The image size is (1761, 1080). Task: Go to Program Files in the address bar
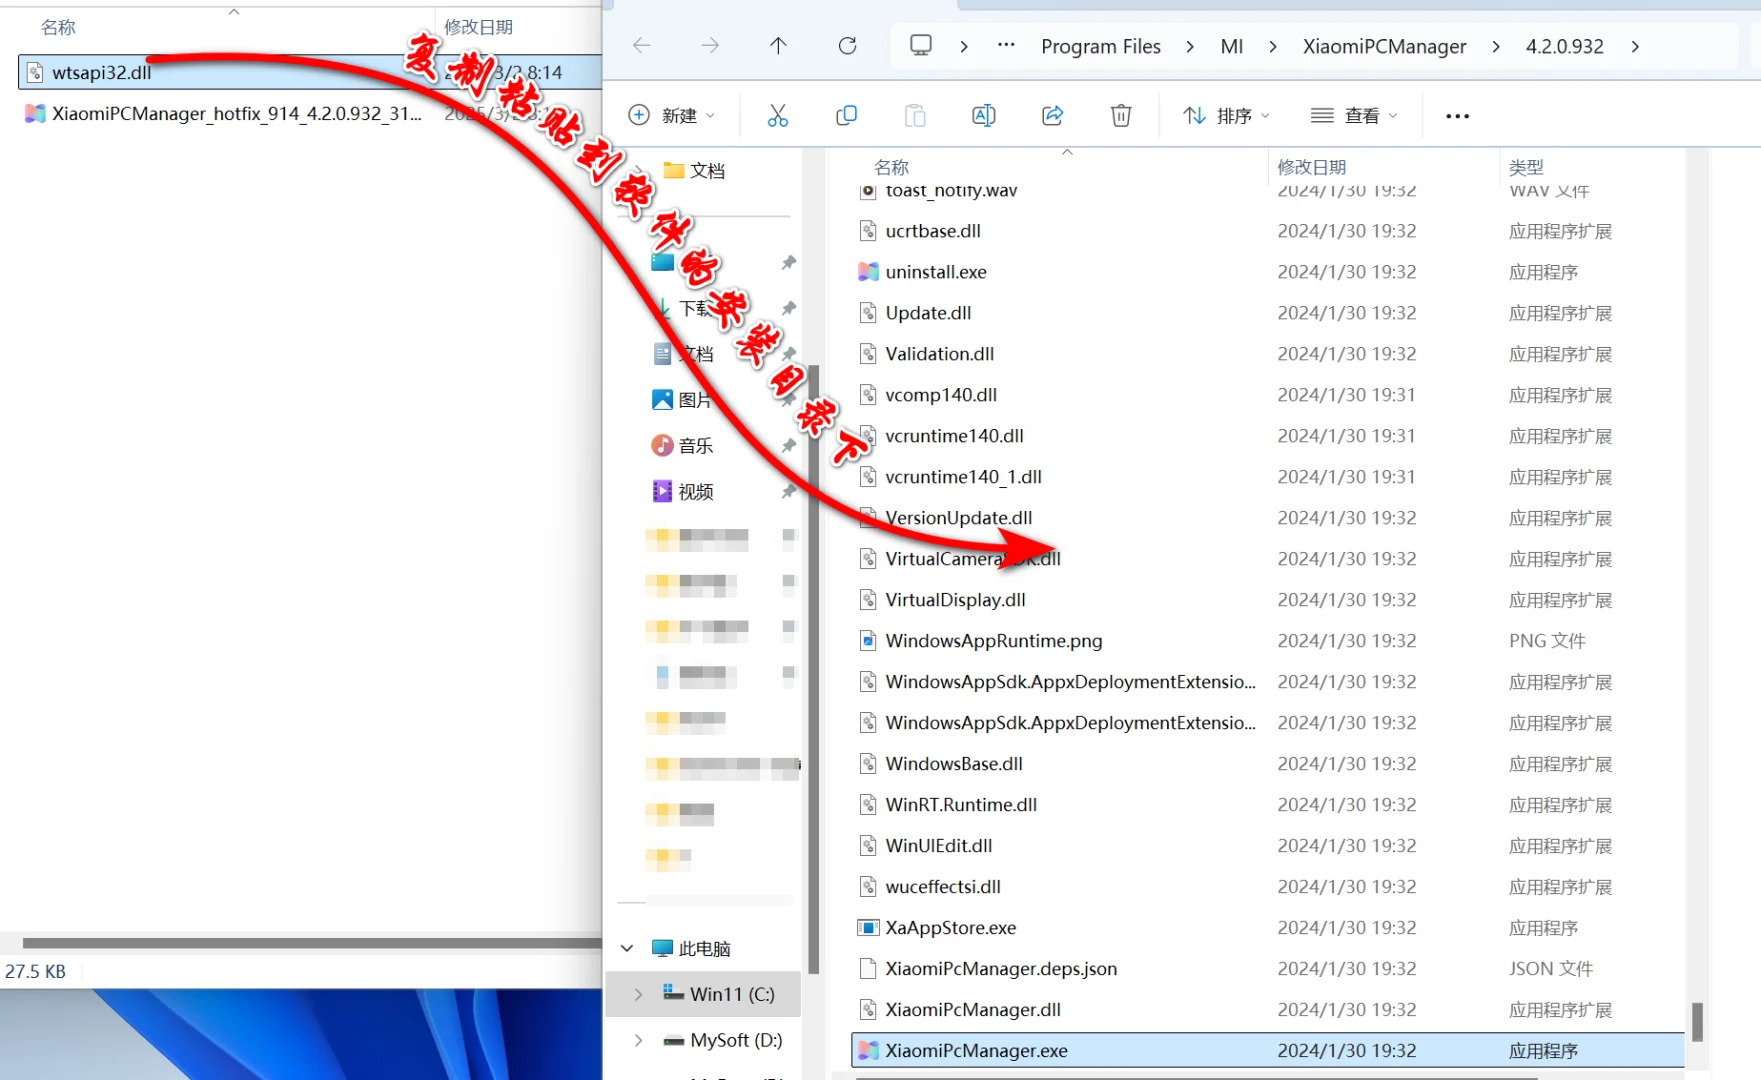[x=1101, y=46]
